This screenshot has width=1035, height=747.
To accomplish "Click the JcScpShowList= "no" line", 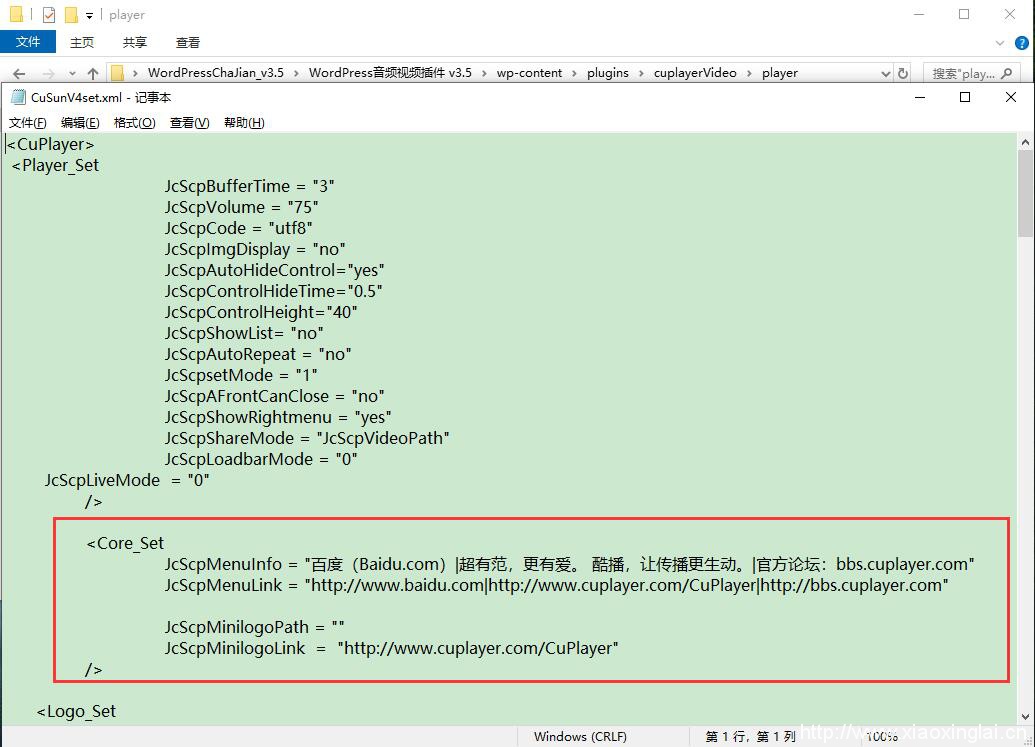I will click(x=244, y=333).
